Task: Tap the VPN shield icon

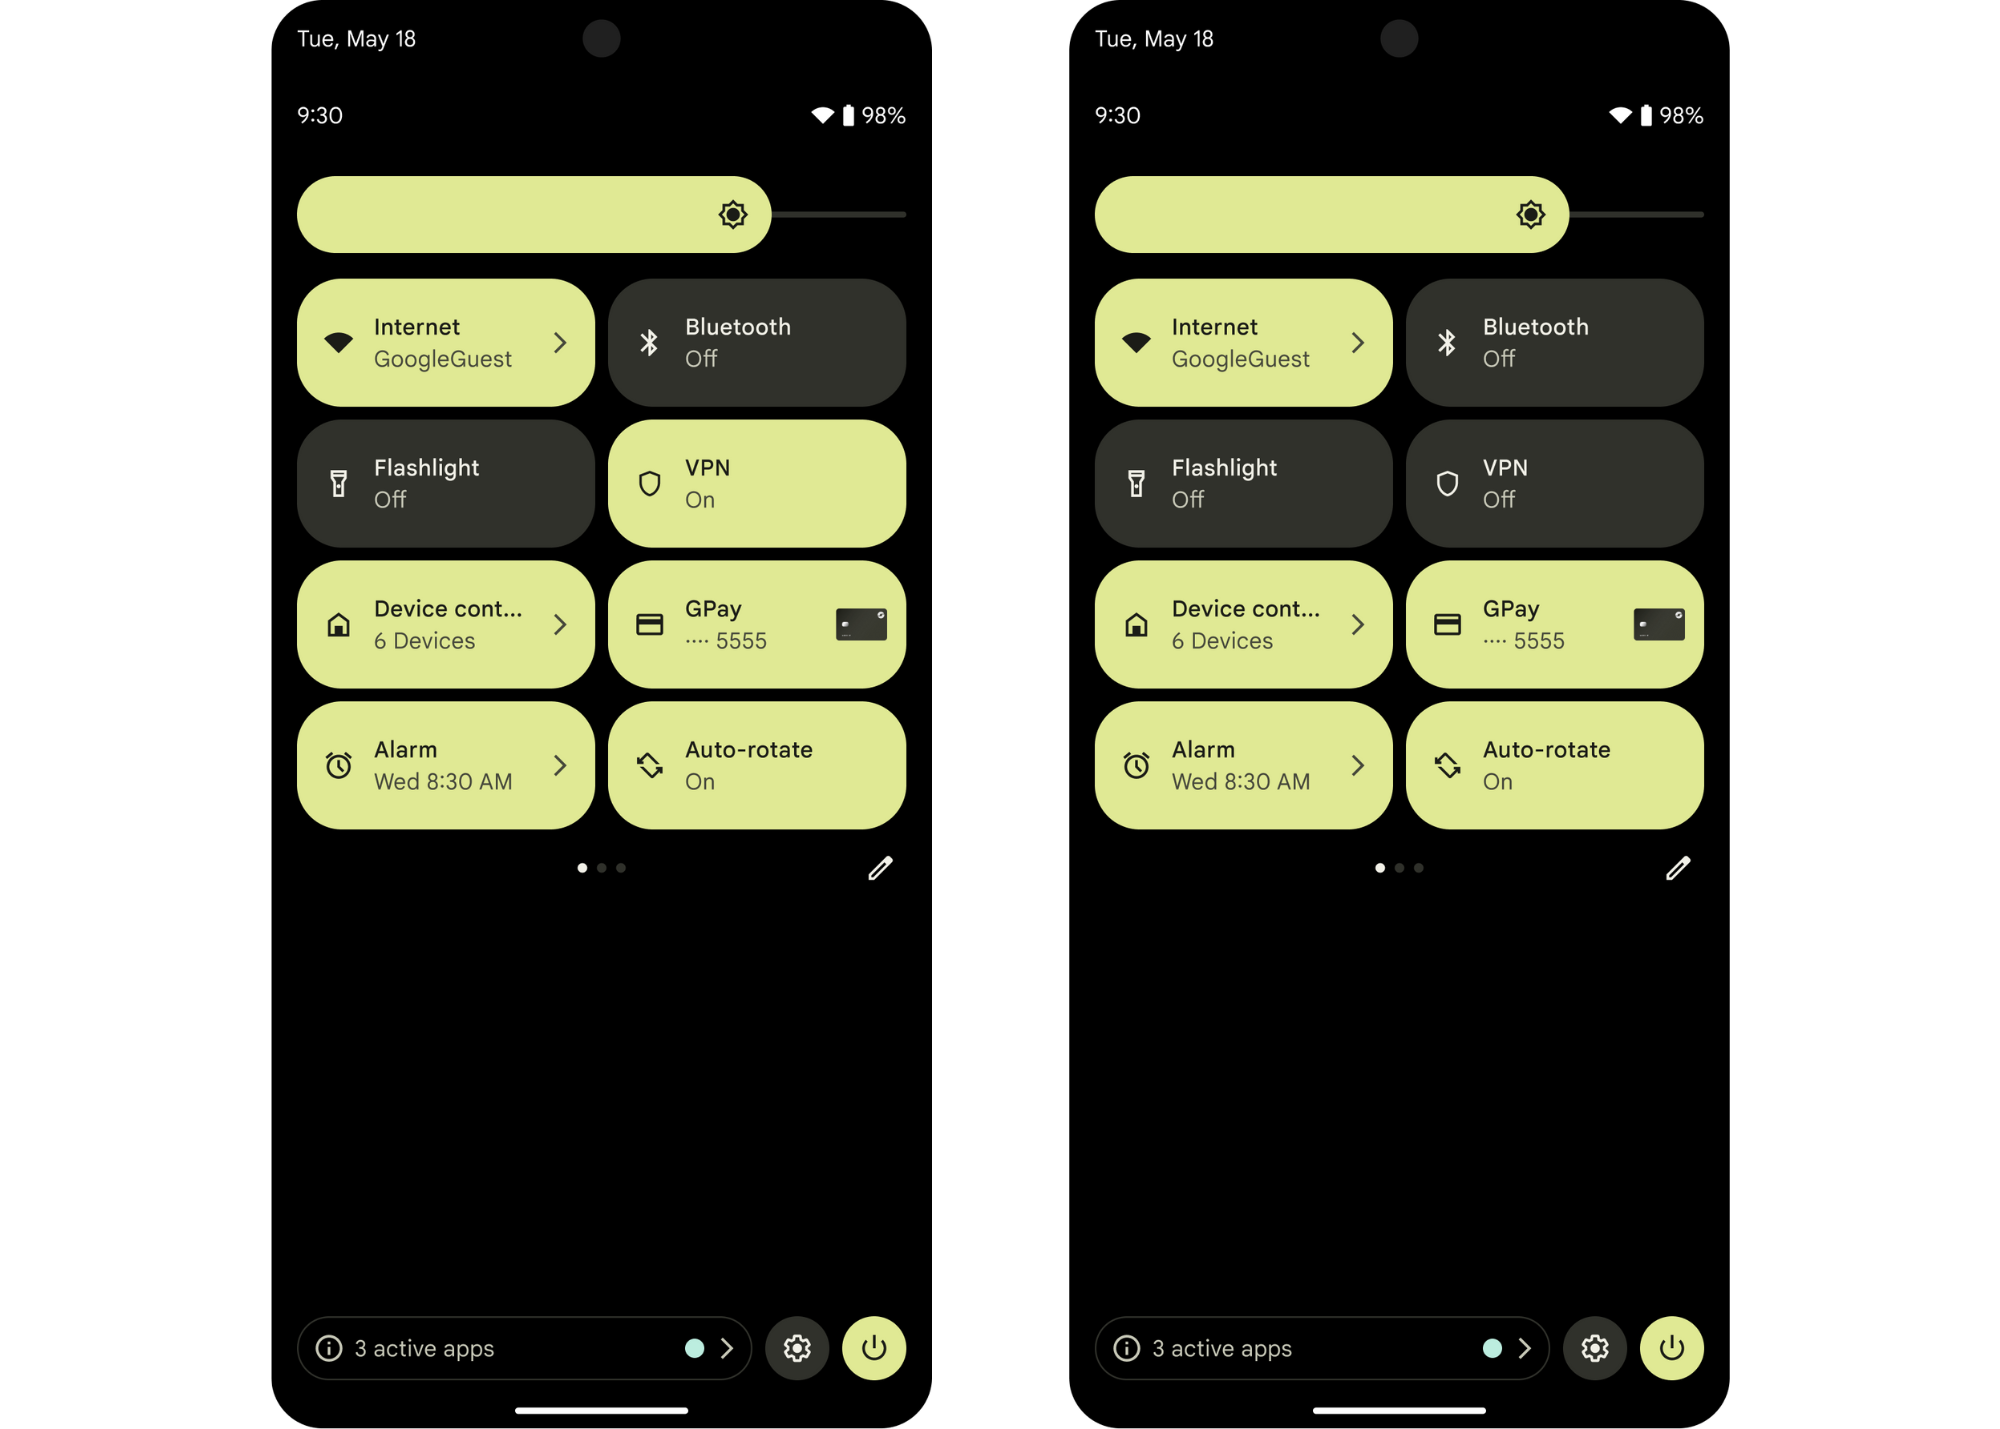Action: click(x=650, y=483)
